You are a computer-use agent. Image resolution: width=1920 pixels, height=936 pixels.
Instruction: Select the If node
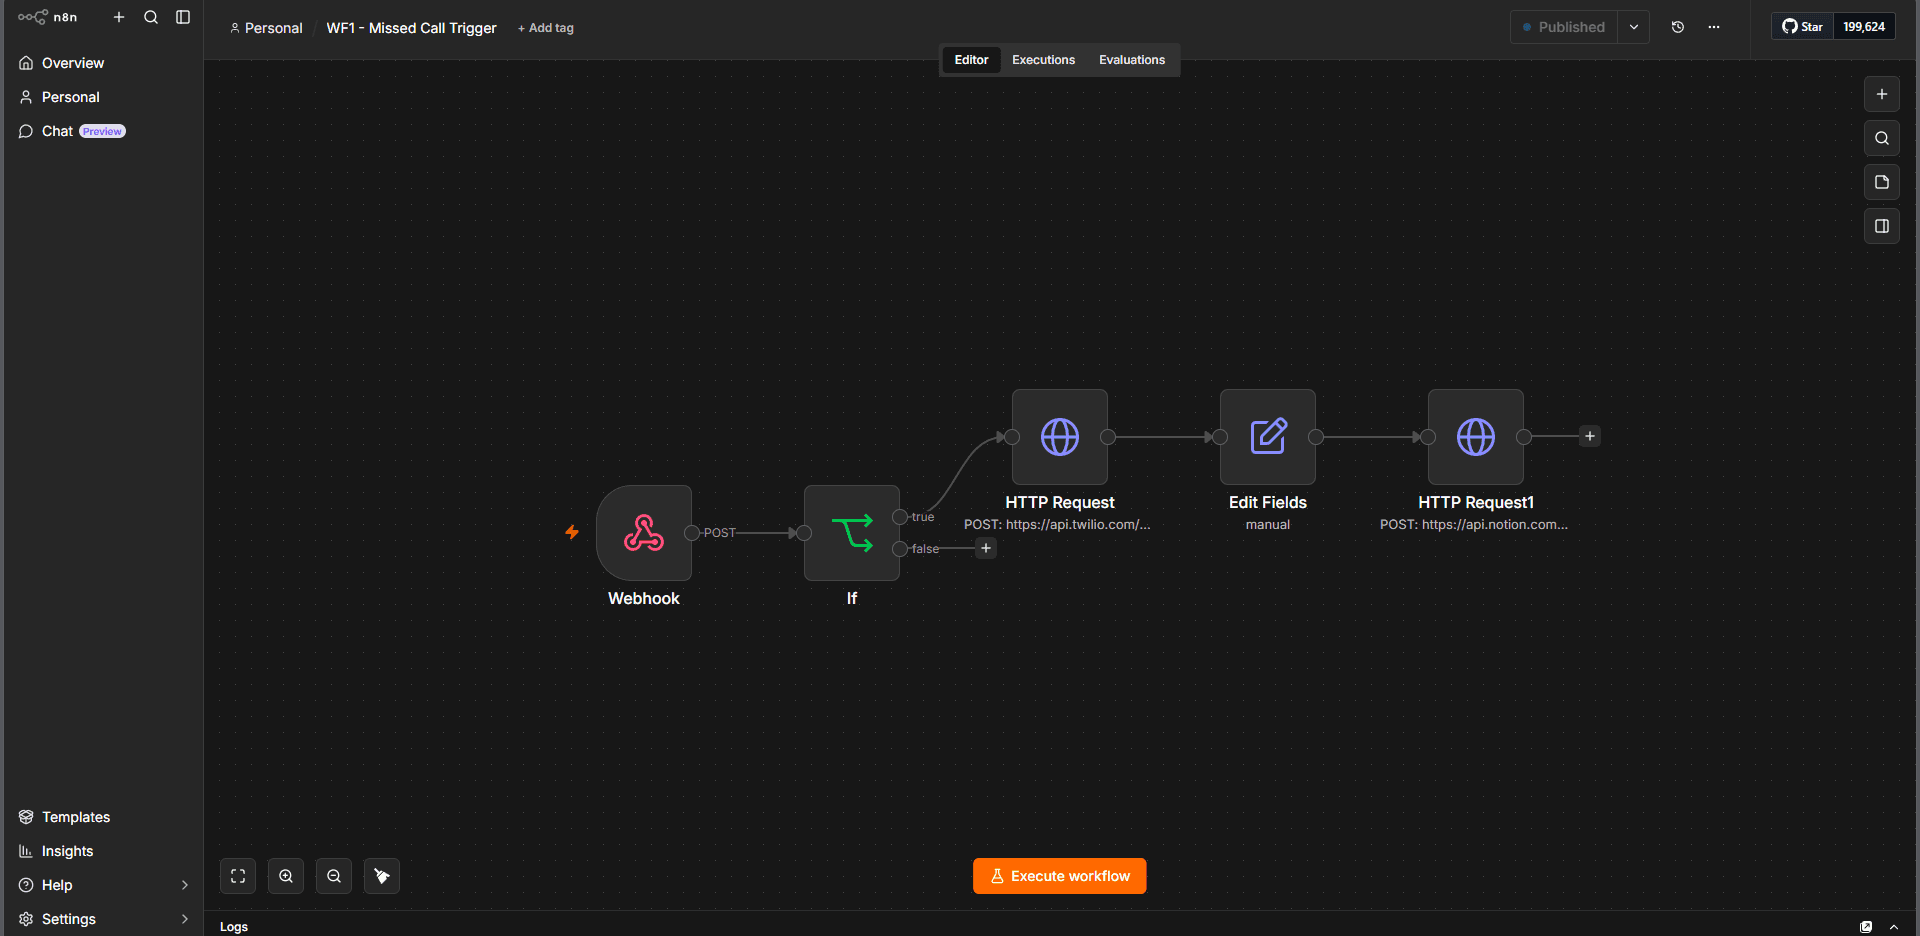(852, 533)
